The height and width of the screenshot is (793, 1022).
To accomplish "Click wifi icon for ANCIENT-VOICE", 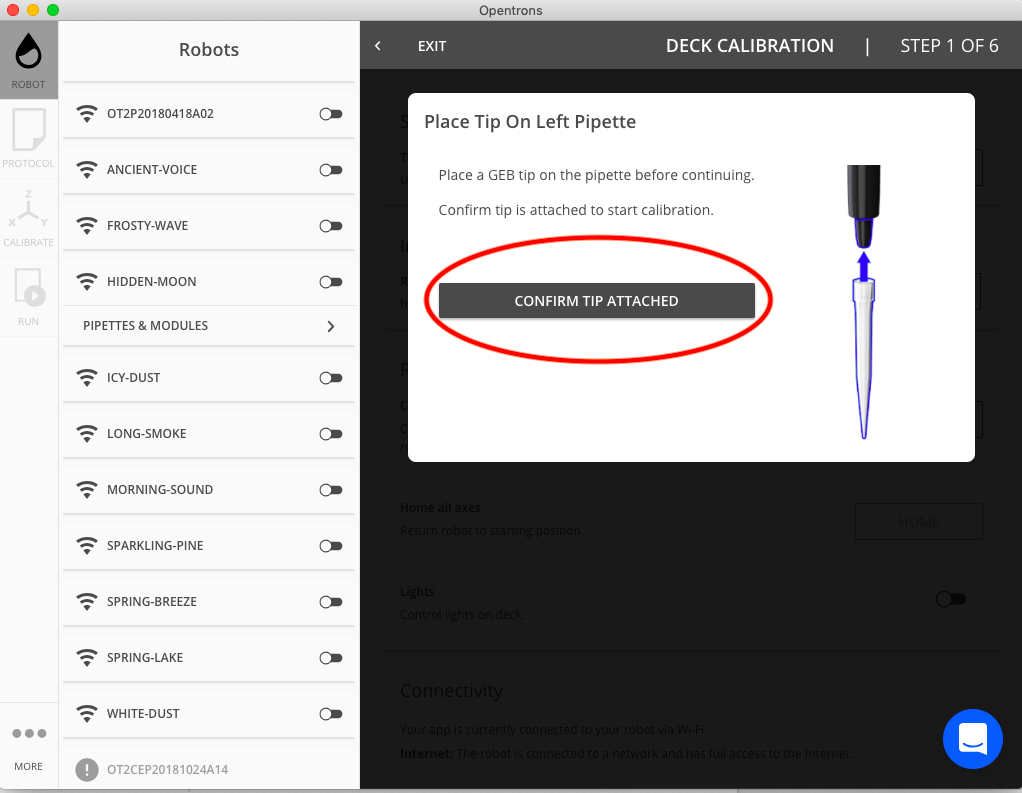I will pyautogui.click(x=87, y=169).
